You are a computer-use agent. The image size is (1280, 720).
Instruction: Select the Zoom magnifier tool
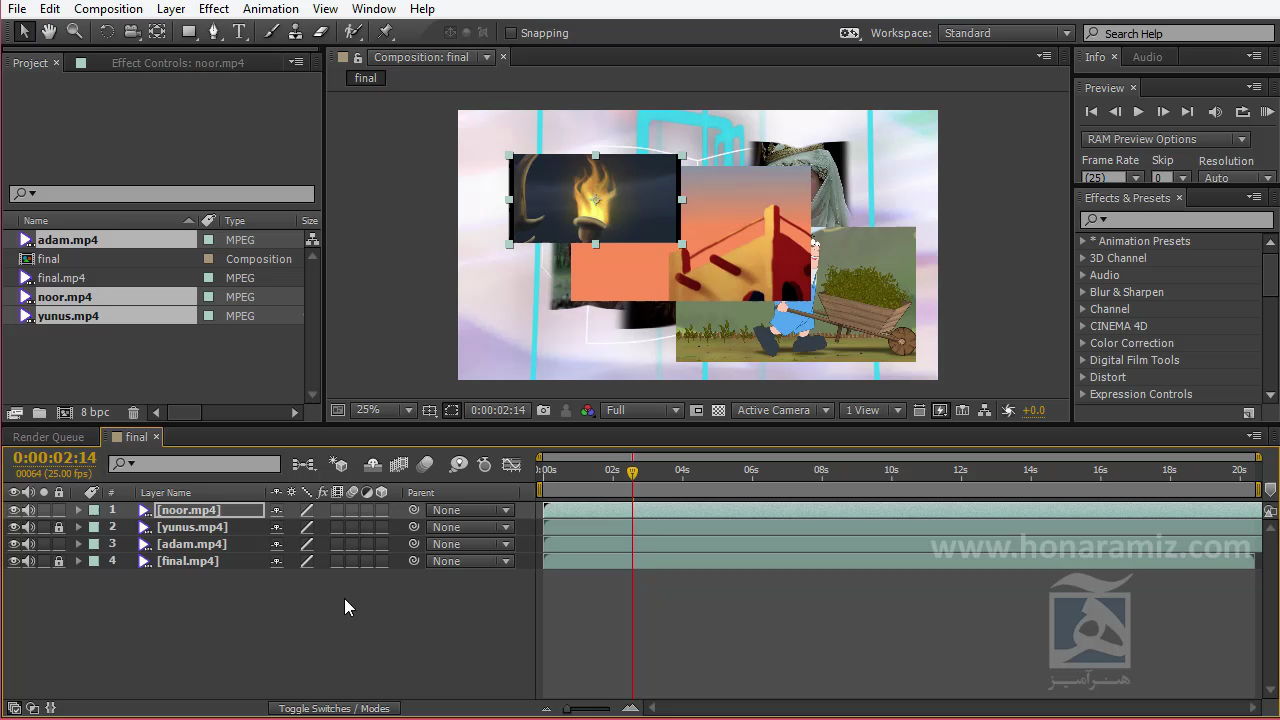(74, 32)
